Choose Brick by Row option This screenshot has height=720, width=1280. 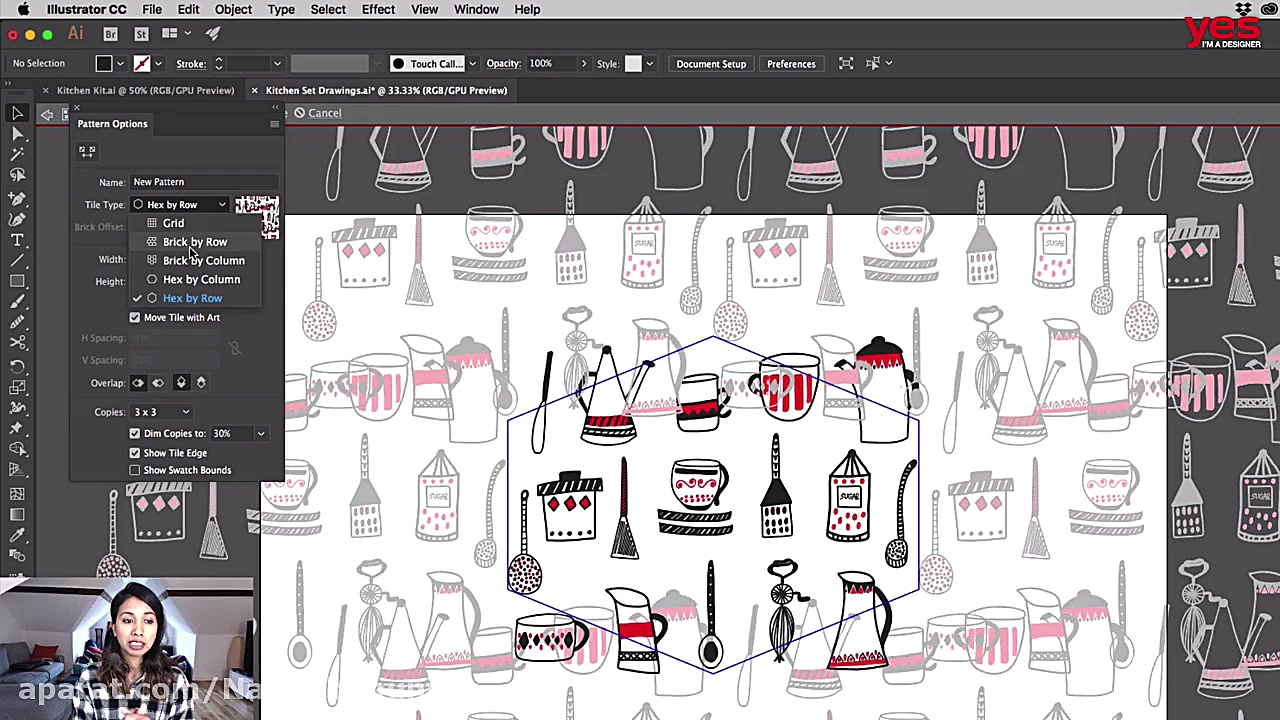pyautogui.click(x=195, y=242)
